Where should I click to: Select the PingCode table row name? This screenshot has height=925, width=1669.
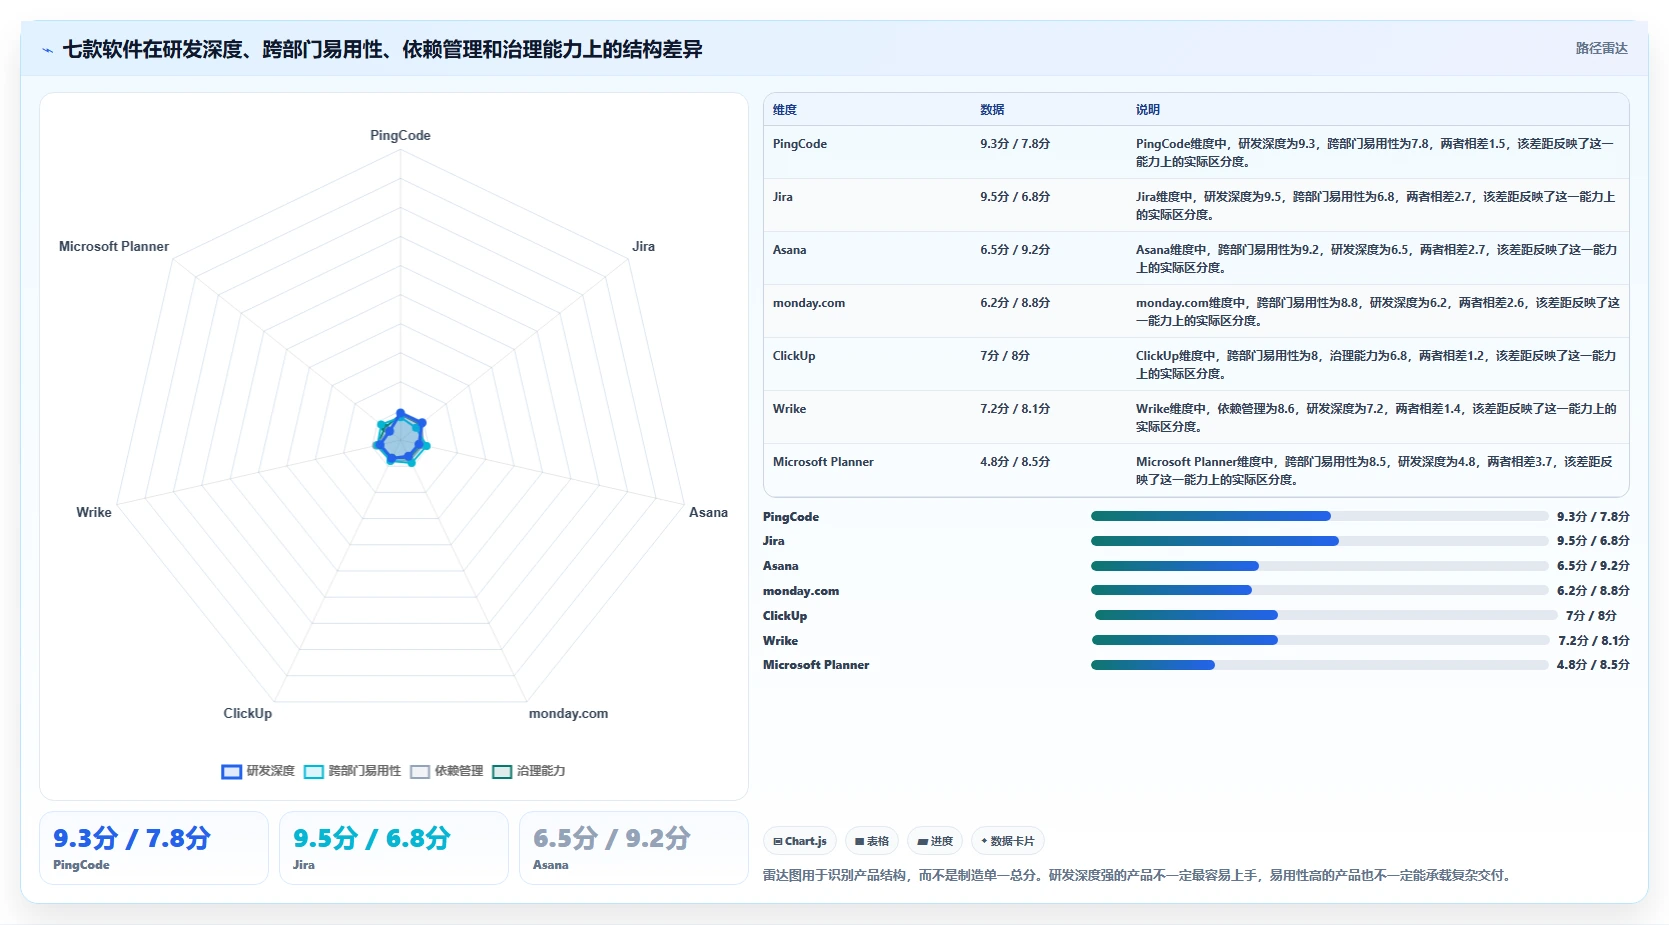coord(800,144)
